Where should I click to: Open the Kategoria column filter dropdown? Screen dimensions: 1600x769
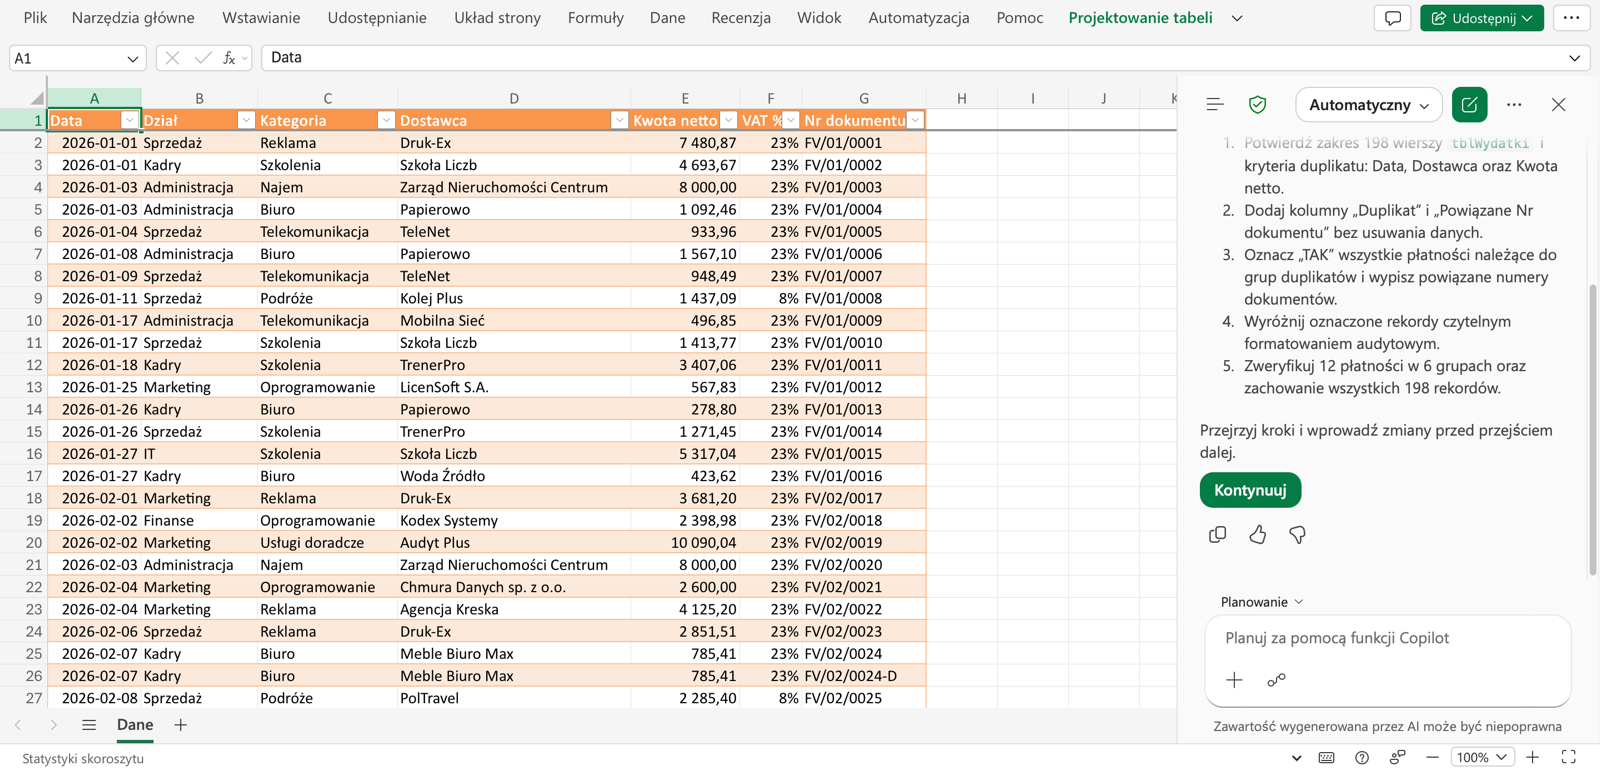tap(385, 120)
